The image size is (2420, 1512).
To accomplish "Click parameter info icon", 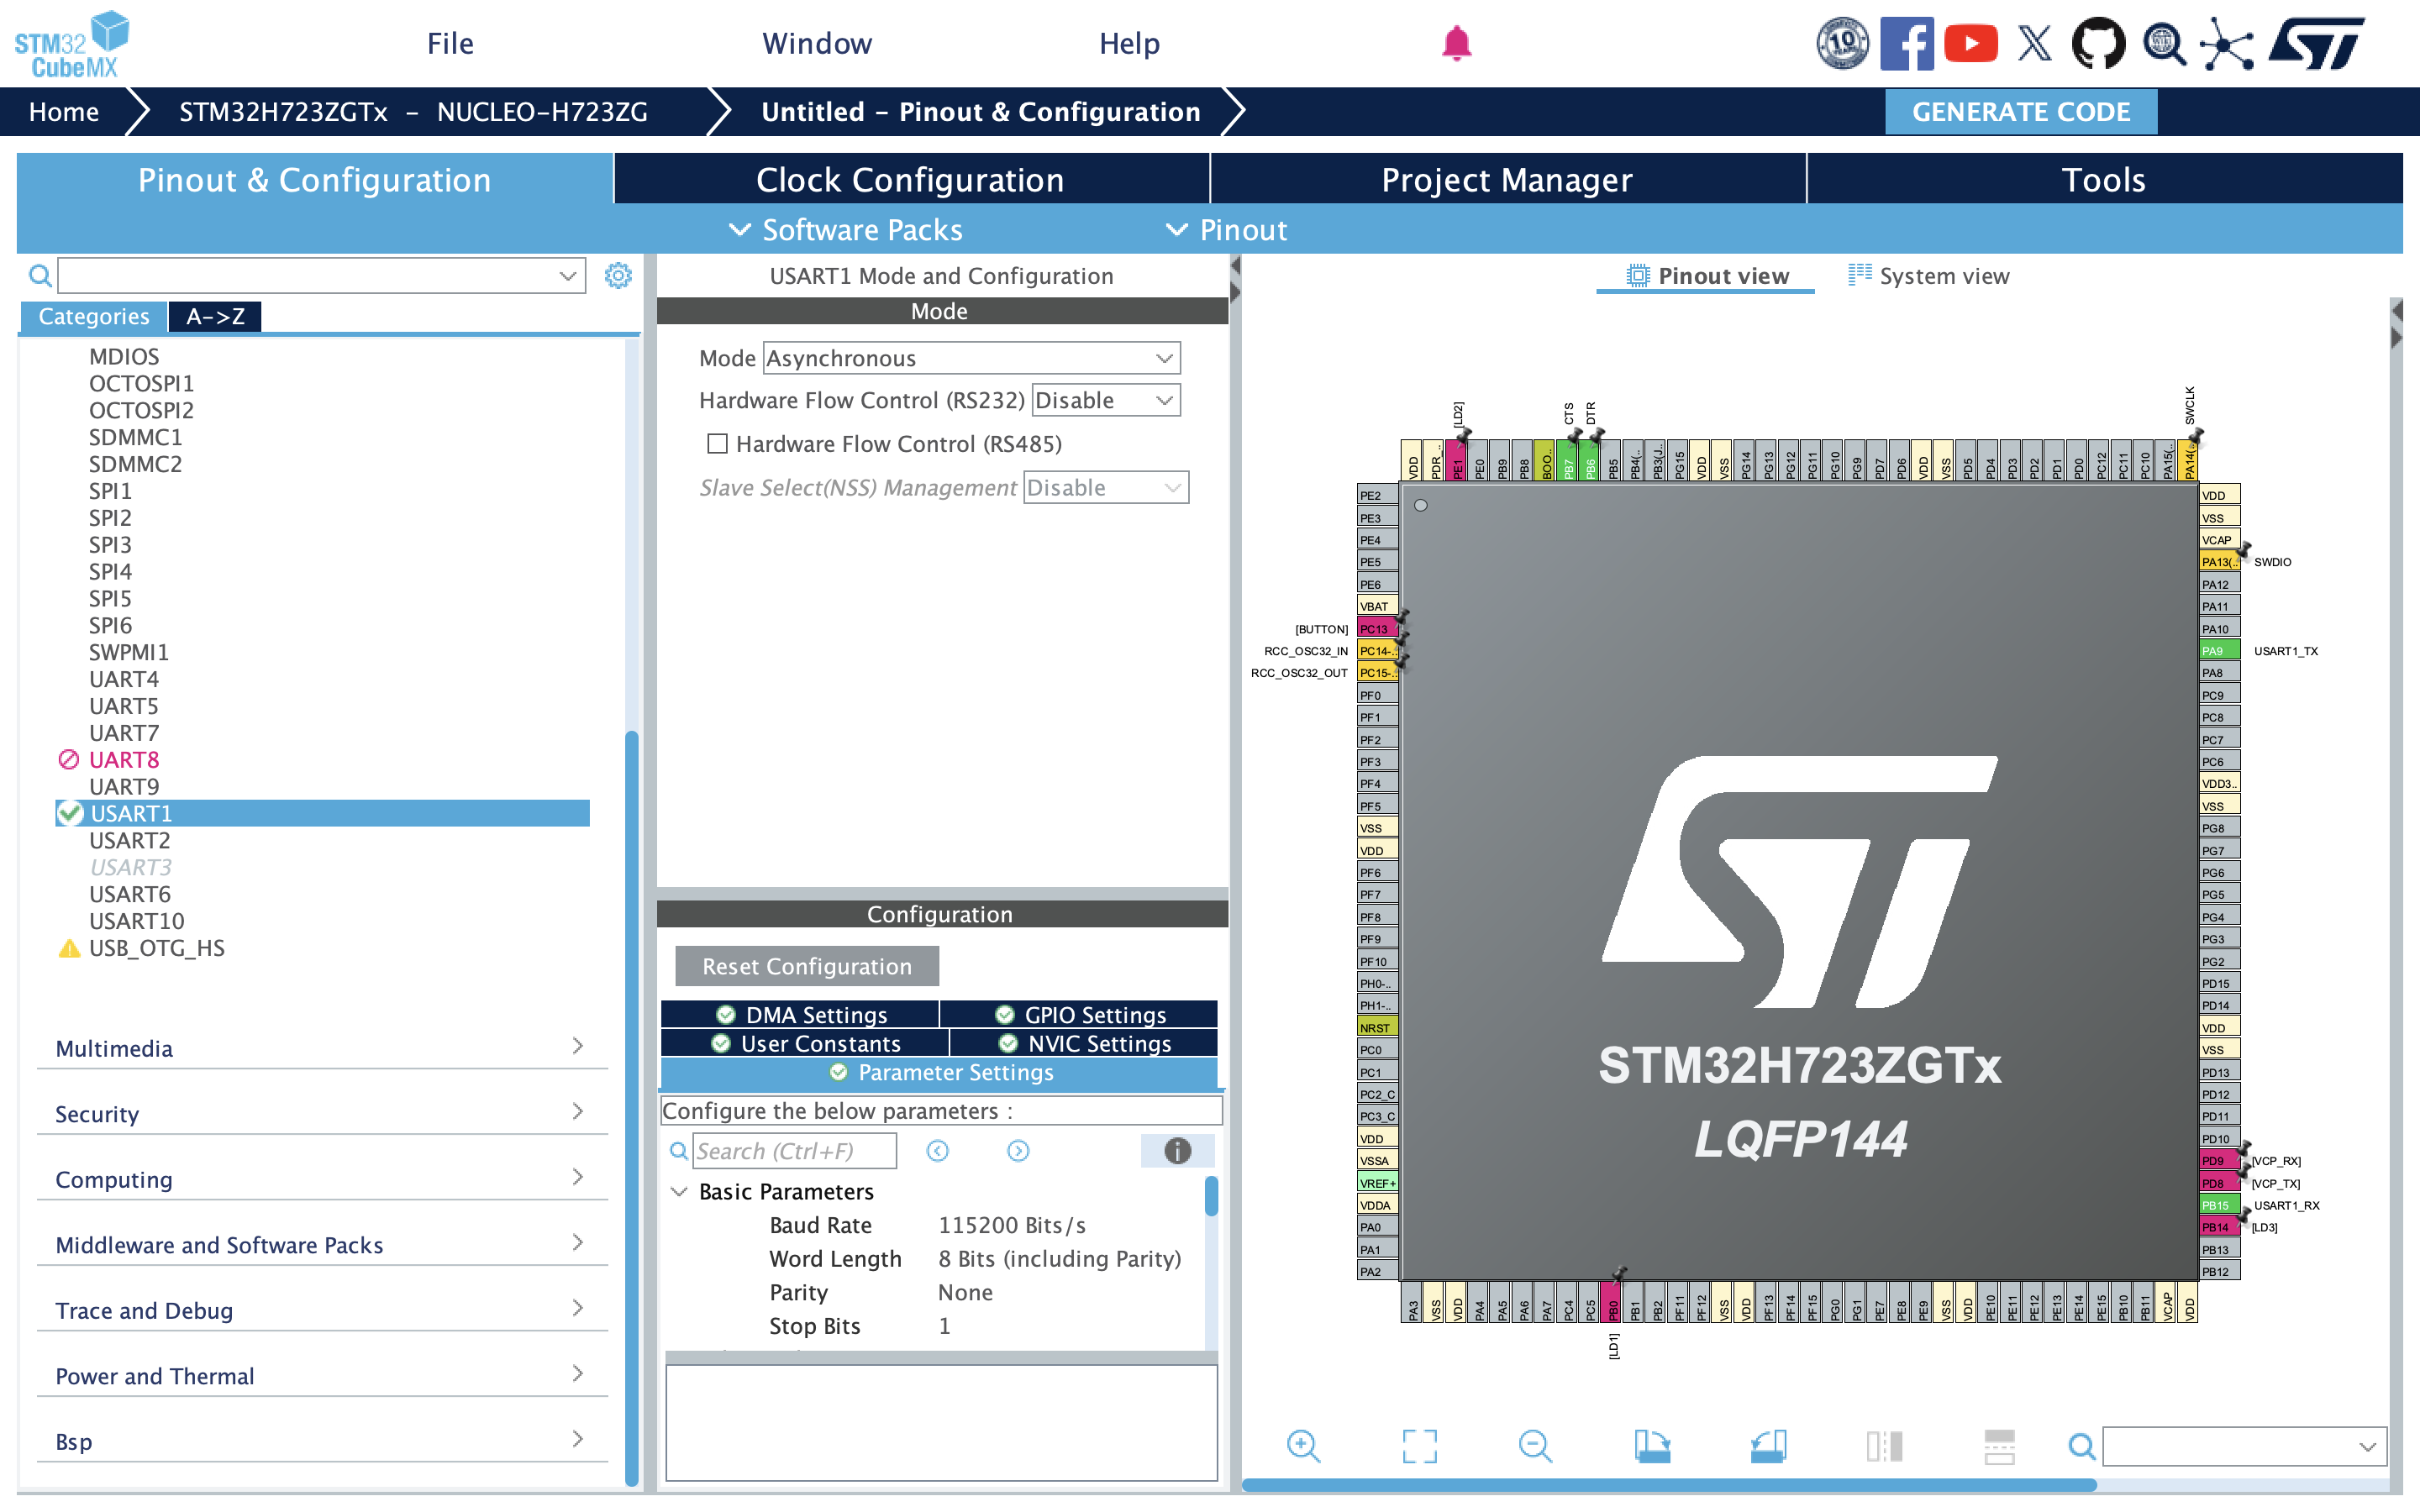I will (1177, 1151).
